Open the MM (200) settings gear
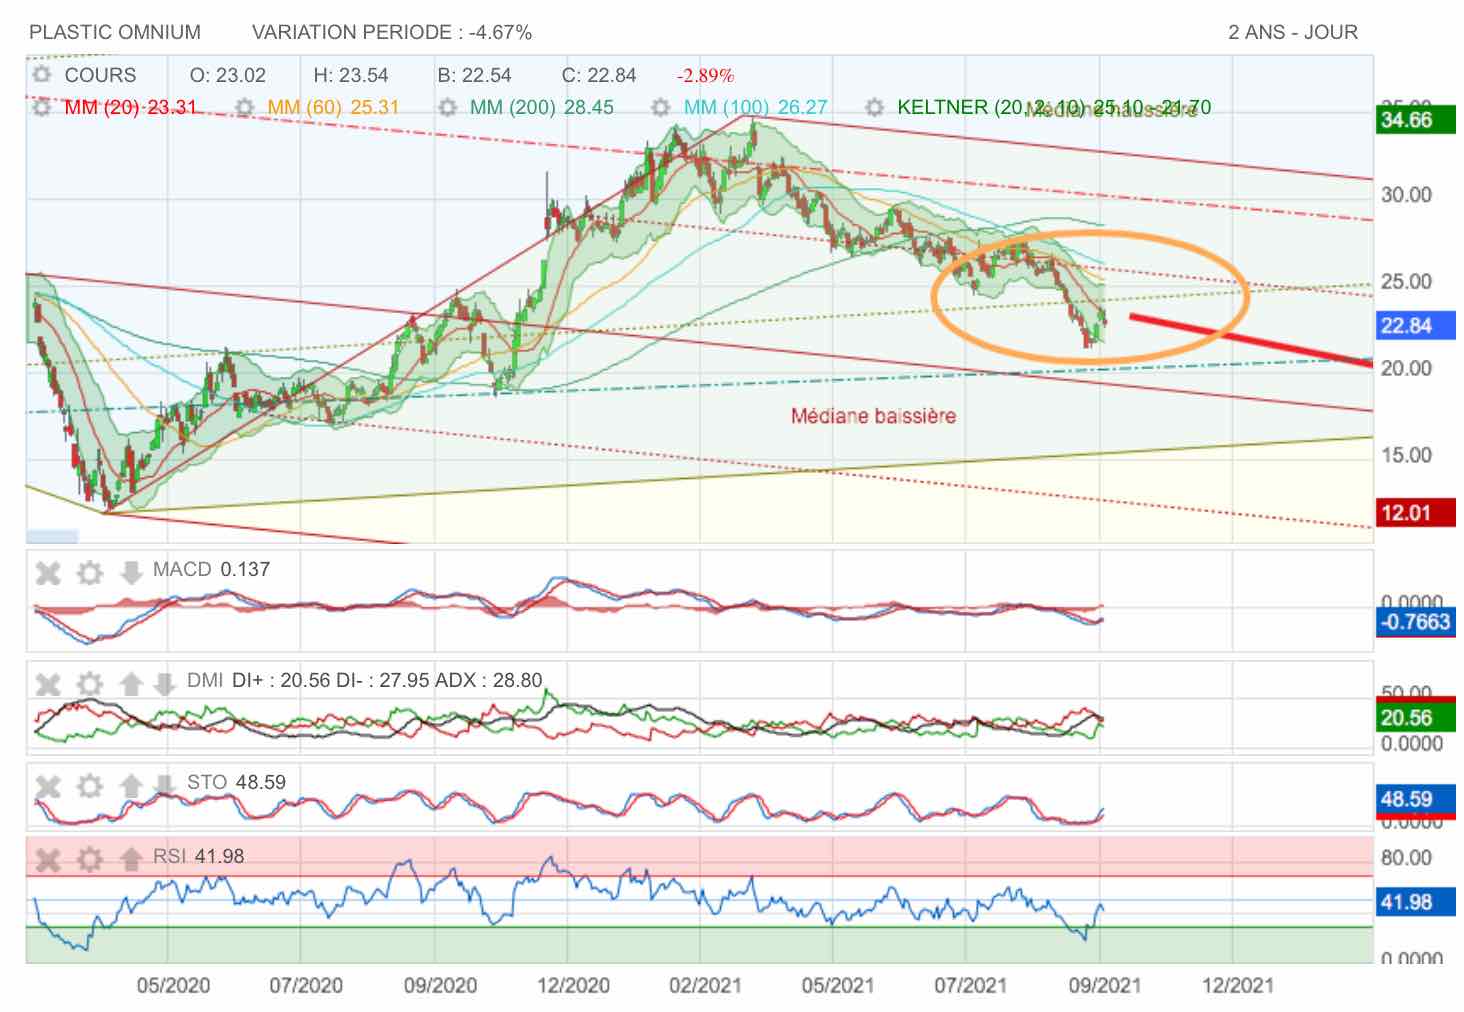 pos(447,107)
